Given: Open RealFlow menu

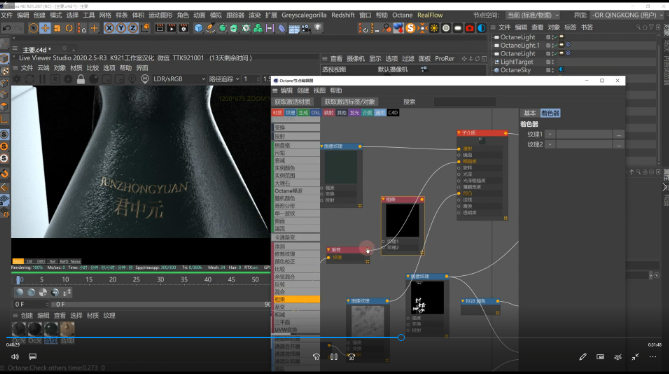Looking at the screenshot, I should pos(430,15).
